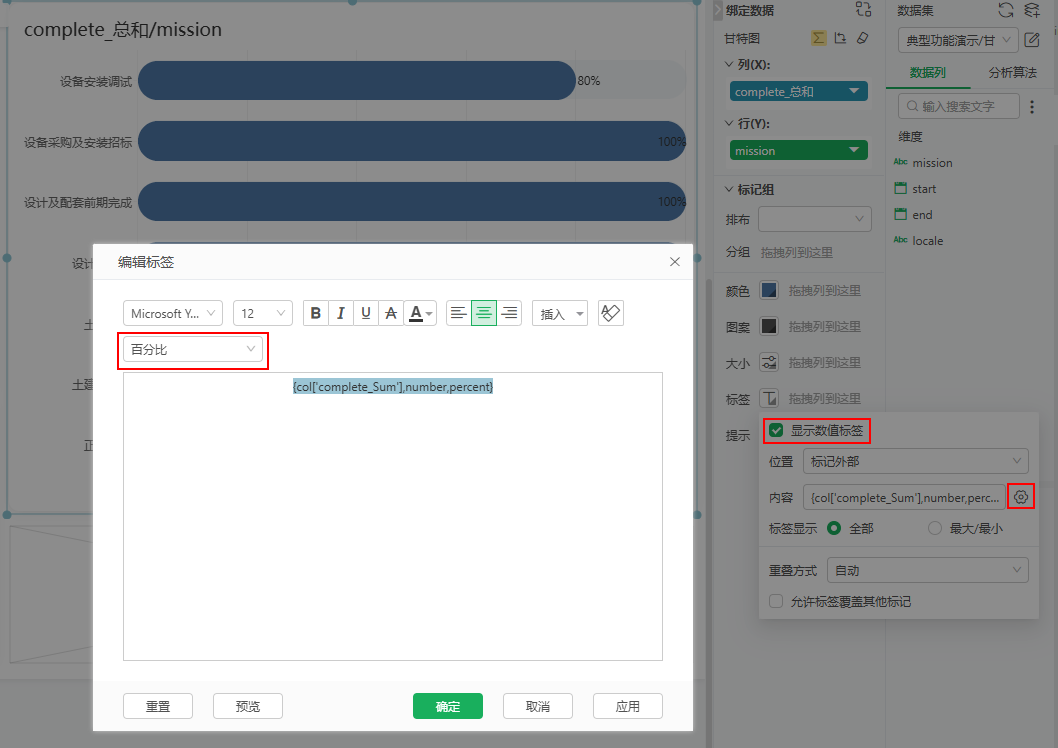Click the label expression text area
This screenshot has height=748, width=1058.
(393, 516)
